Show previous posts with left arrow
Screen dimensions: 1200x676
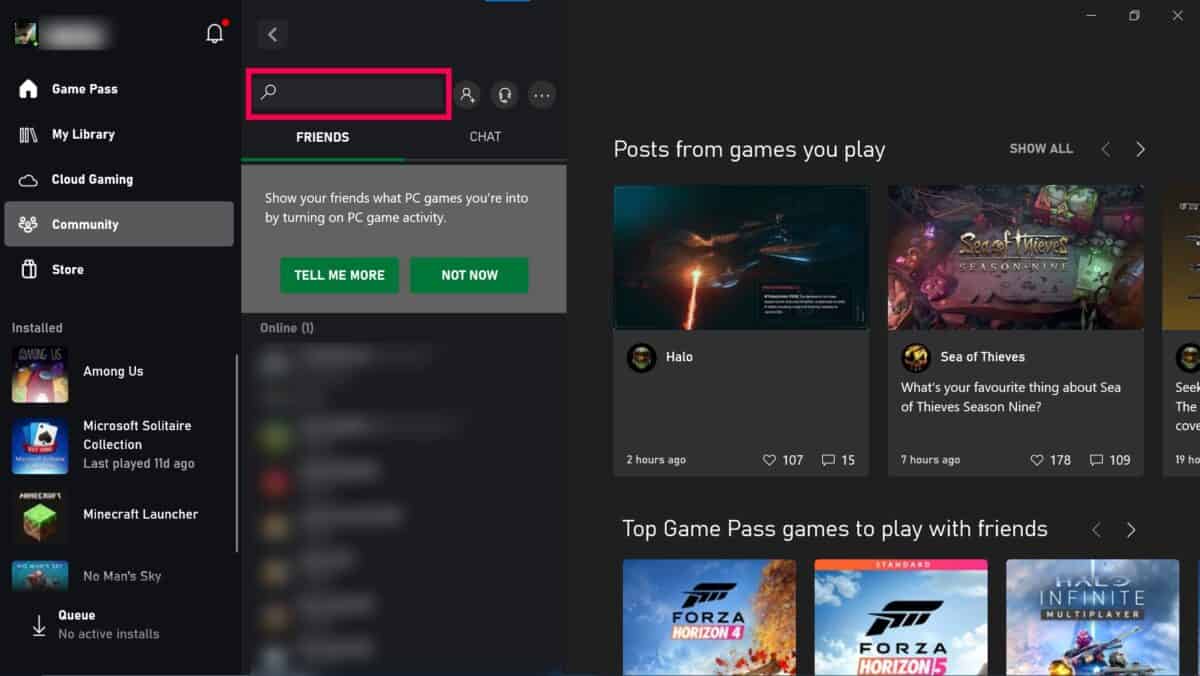point(1105,149)
